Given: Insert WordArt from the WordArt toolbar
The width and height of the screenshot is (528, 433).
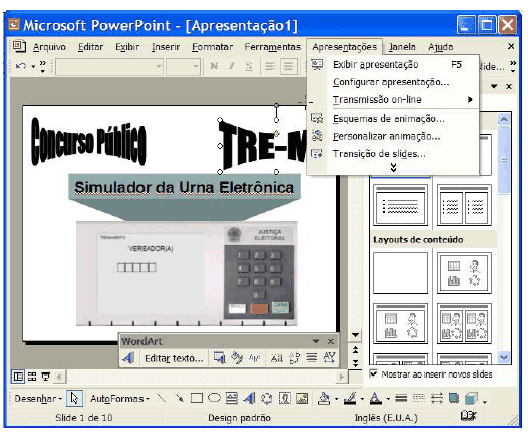Looking at the screenshot, I should pyautogui.click(x=128, y=358).
